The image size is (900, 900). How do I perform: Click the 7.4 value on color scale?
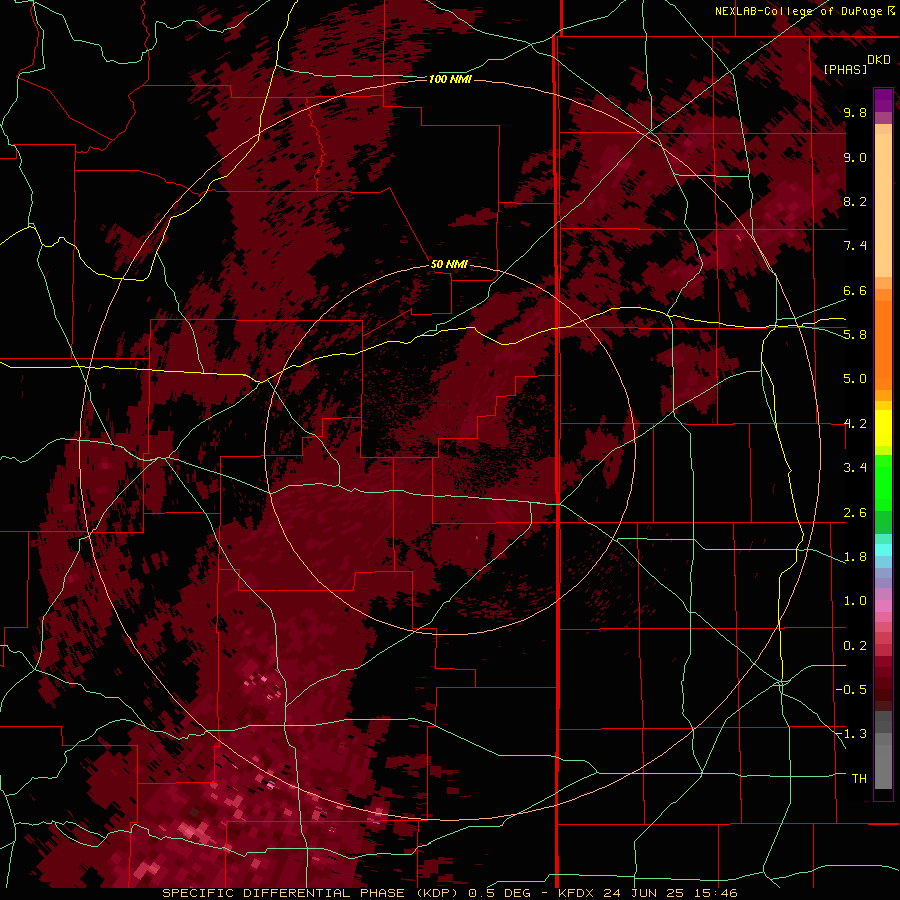(855, 246)
